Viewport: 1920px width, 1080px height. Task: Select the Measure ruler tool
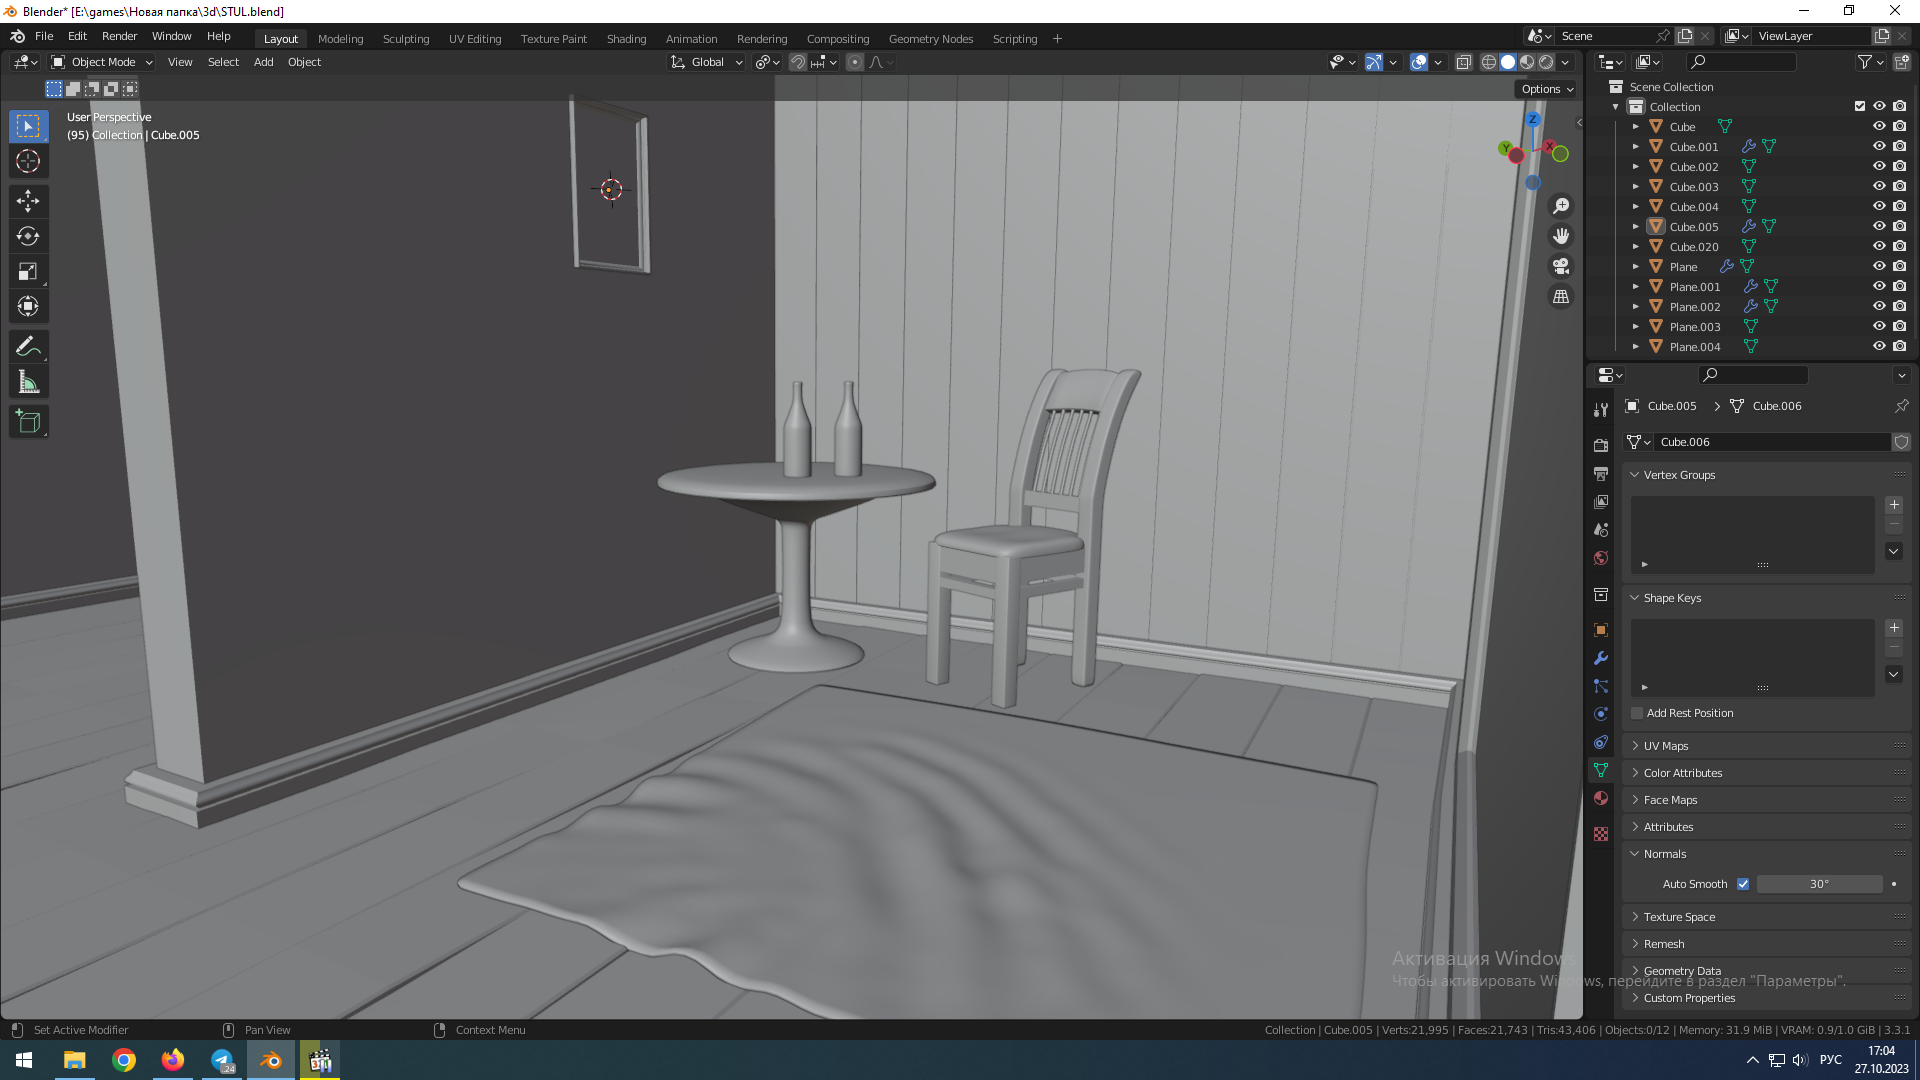pos(28,382)
